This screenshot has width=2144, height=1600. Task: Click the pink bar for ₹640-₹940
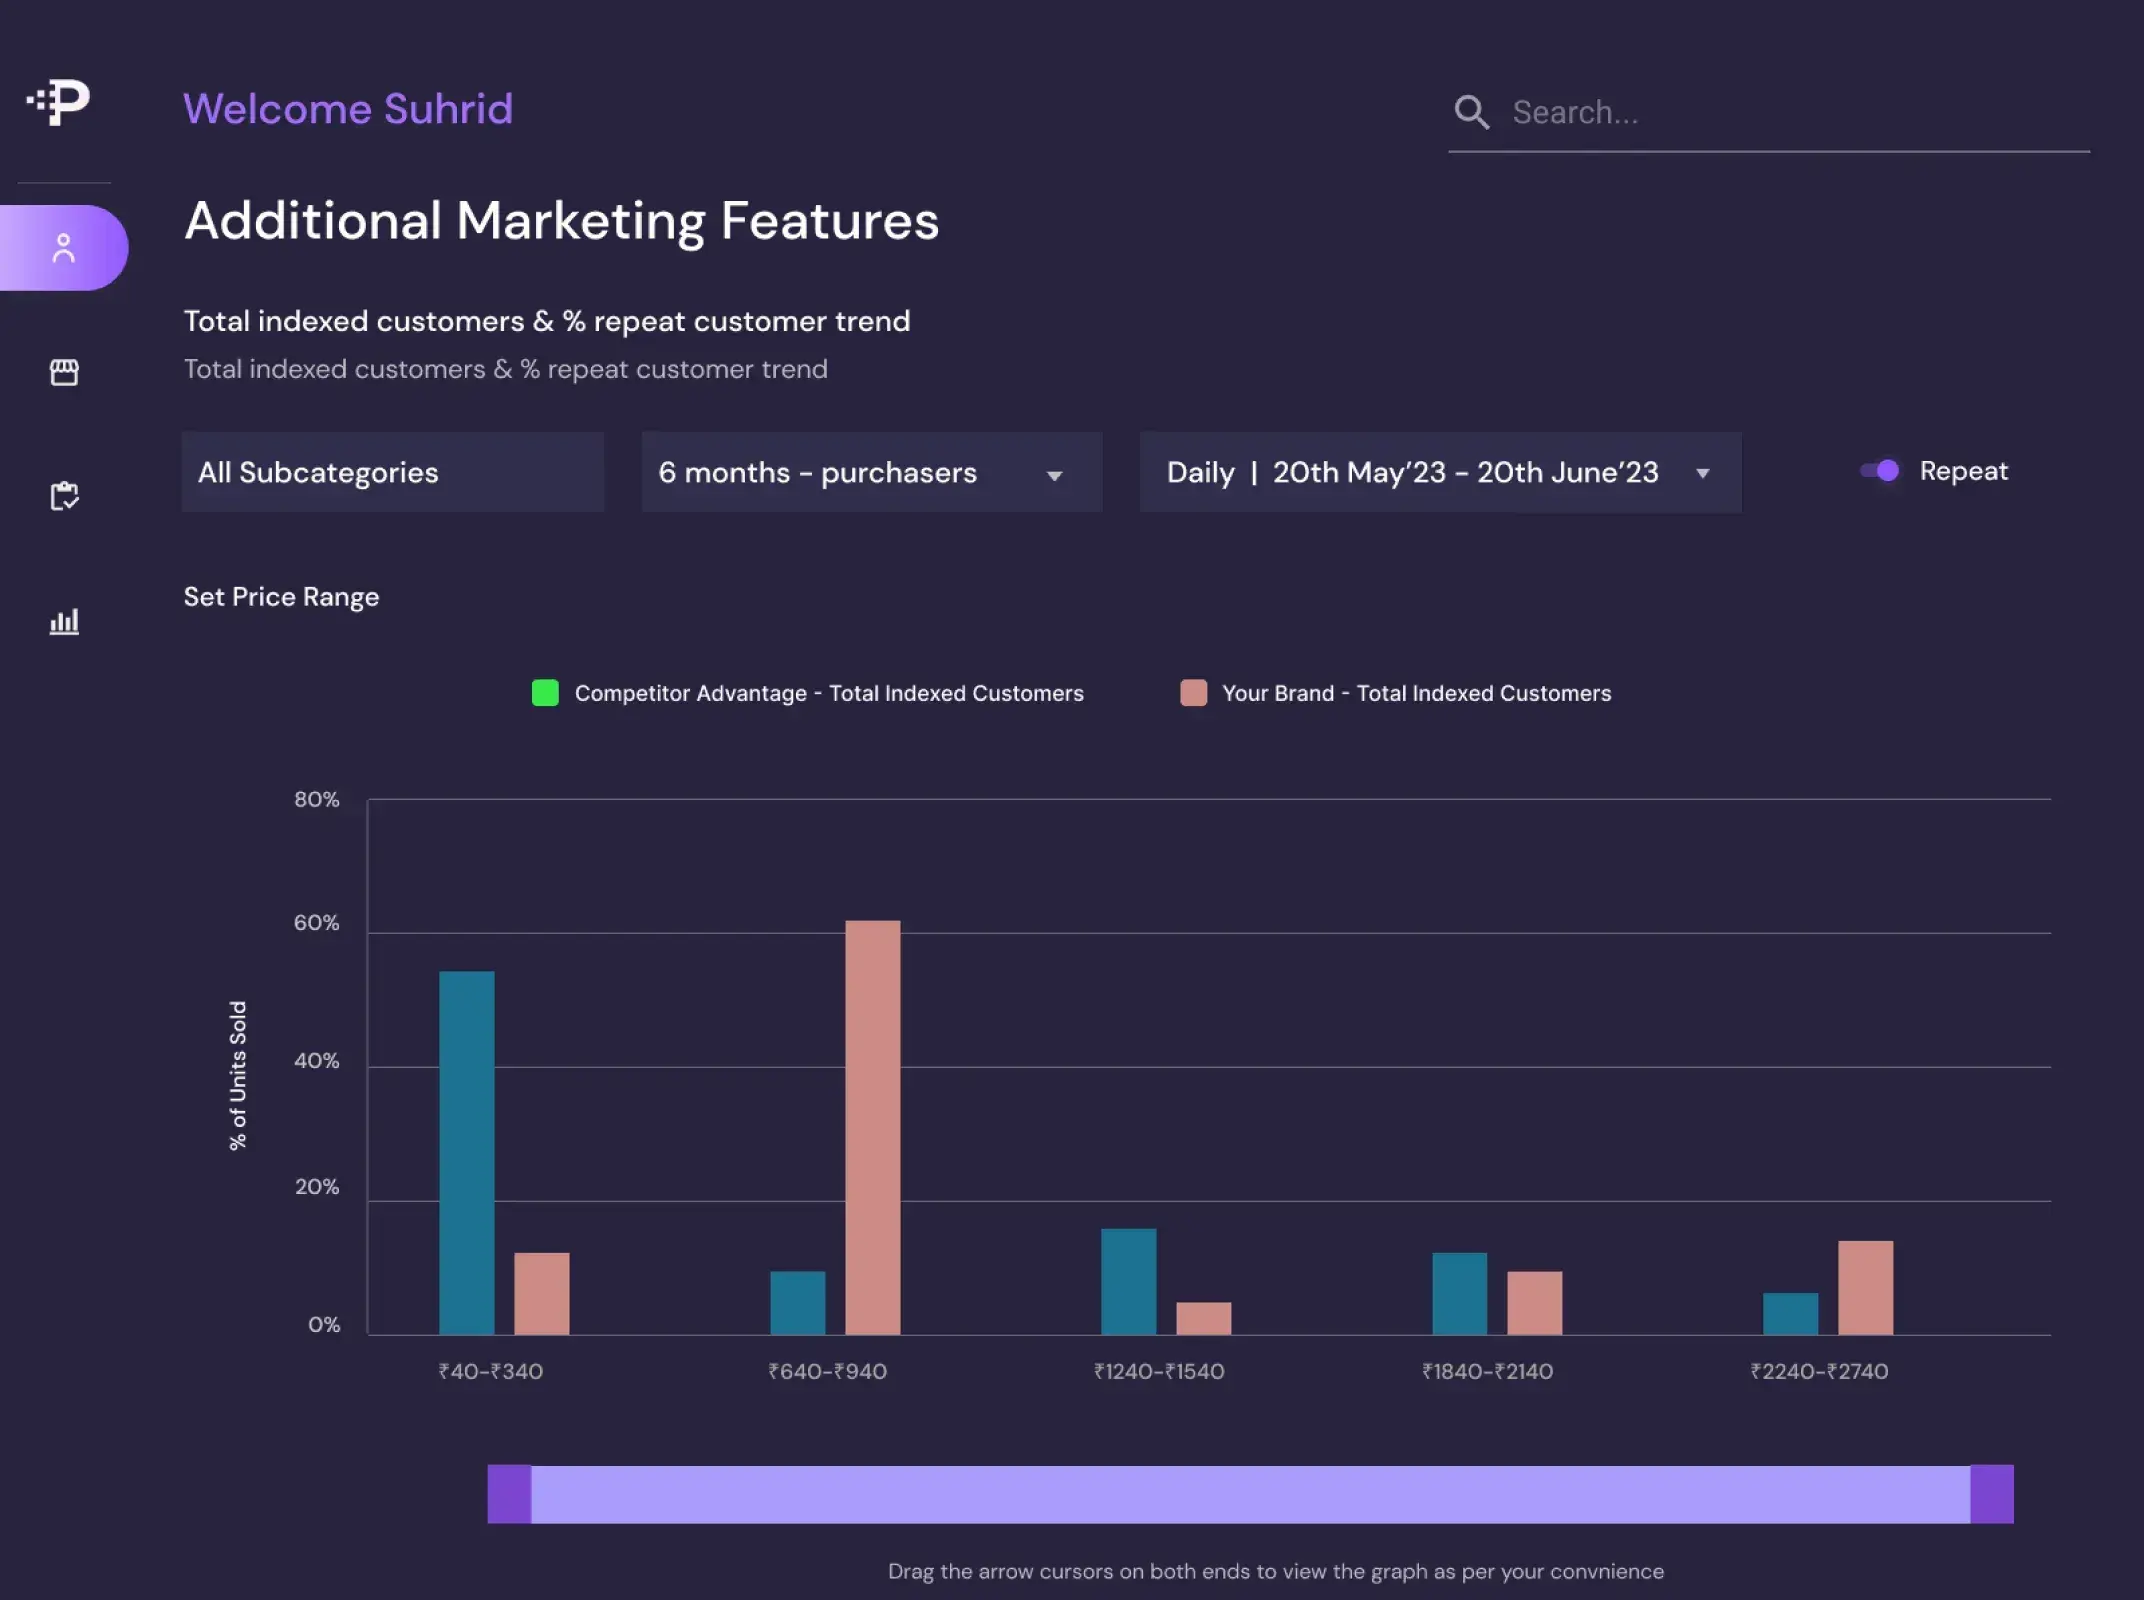pyautogui.click(x=873, y=1127)
